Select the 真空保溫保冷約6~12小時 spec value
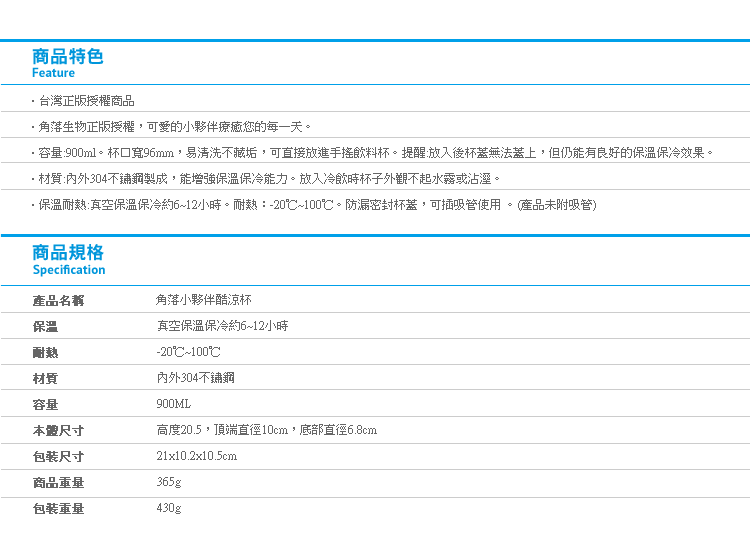Screen dimensions: 750x535 (222, 326)
